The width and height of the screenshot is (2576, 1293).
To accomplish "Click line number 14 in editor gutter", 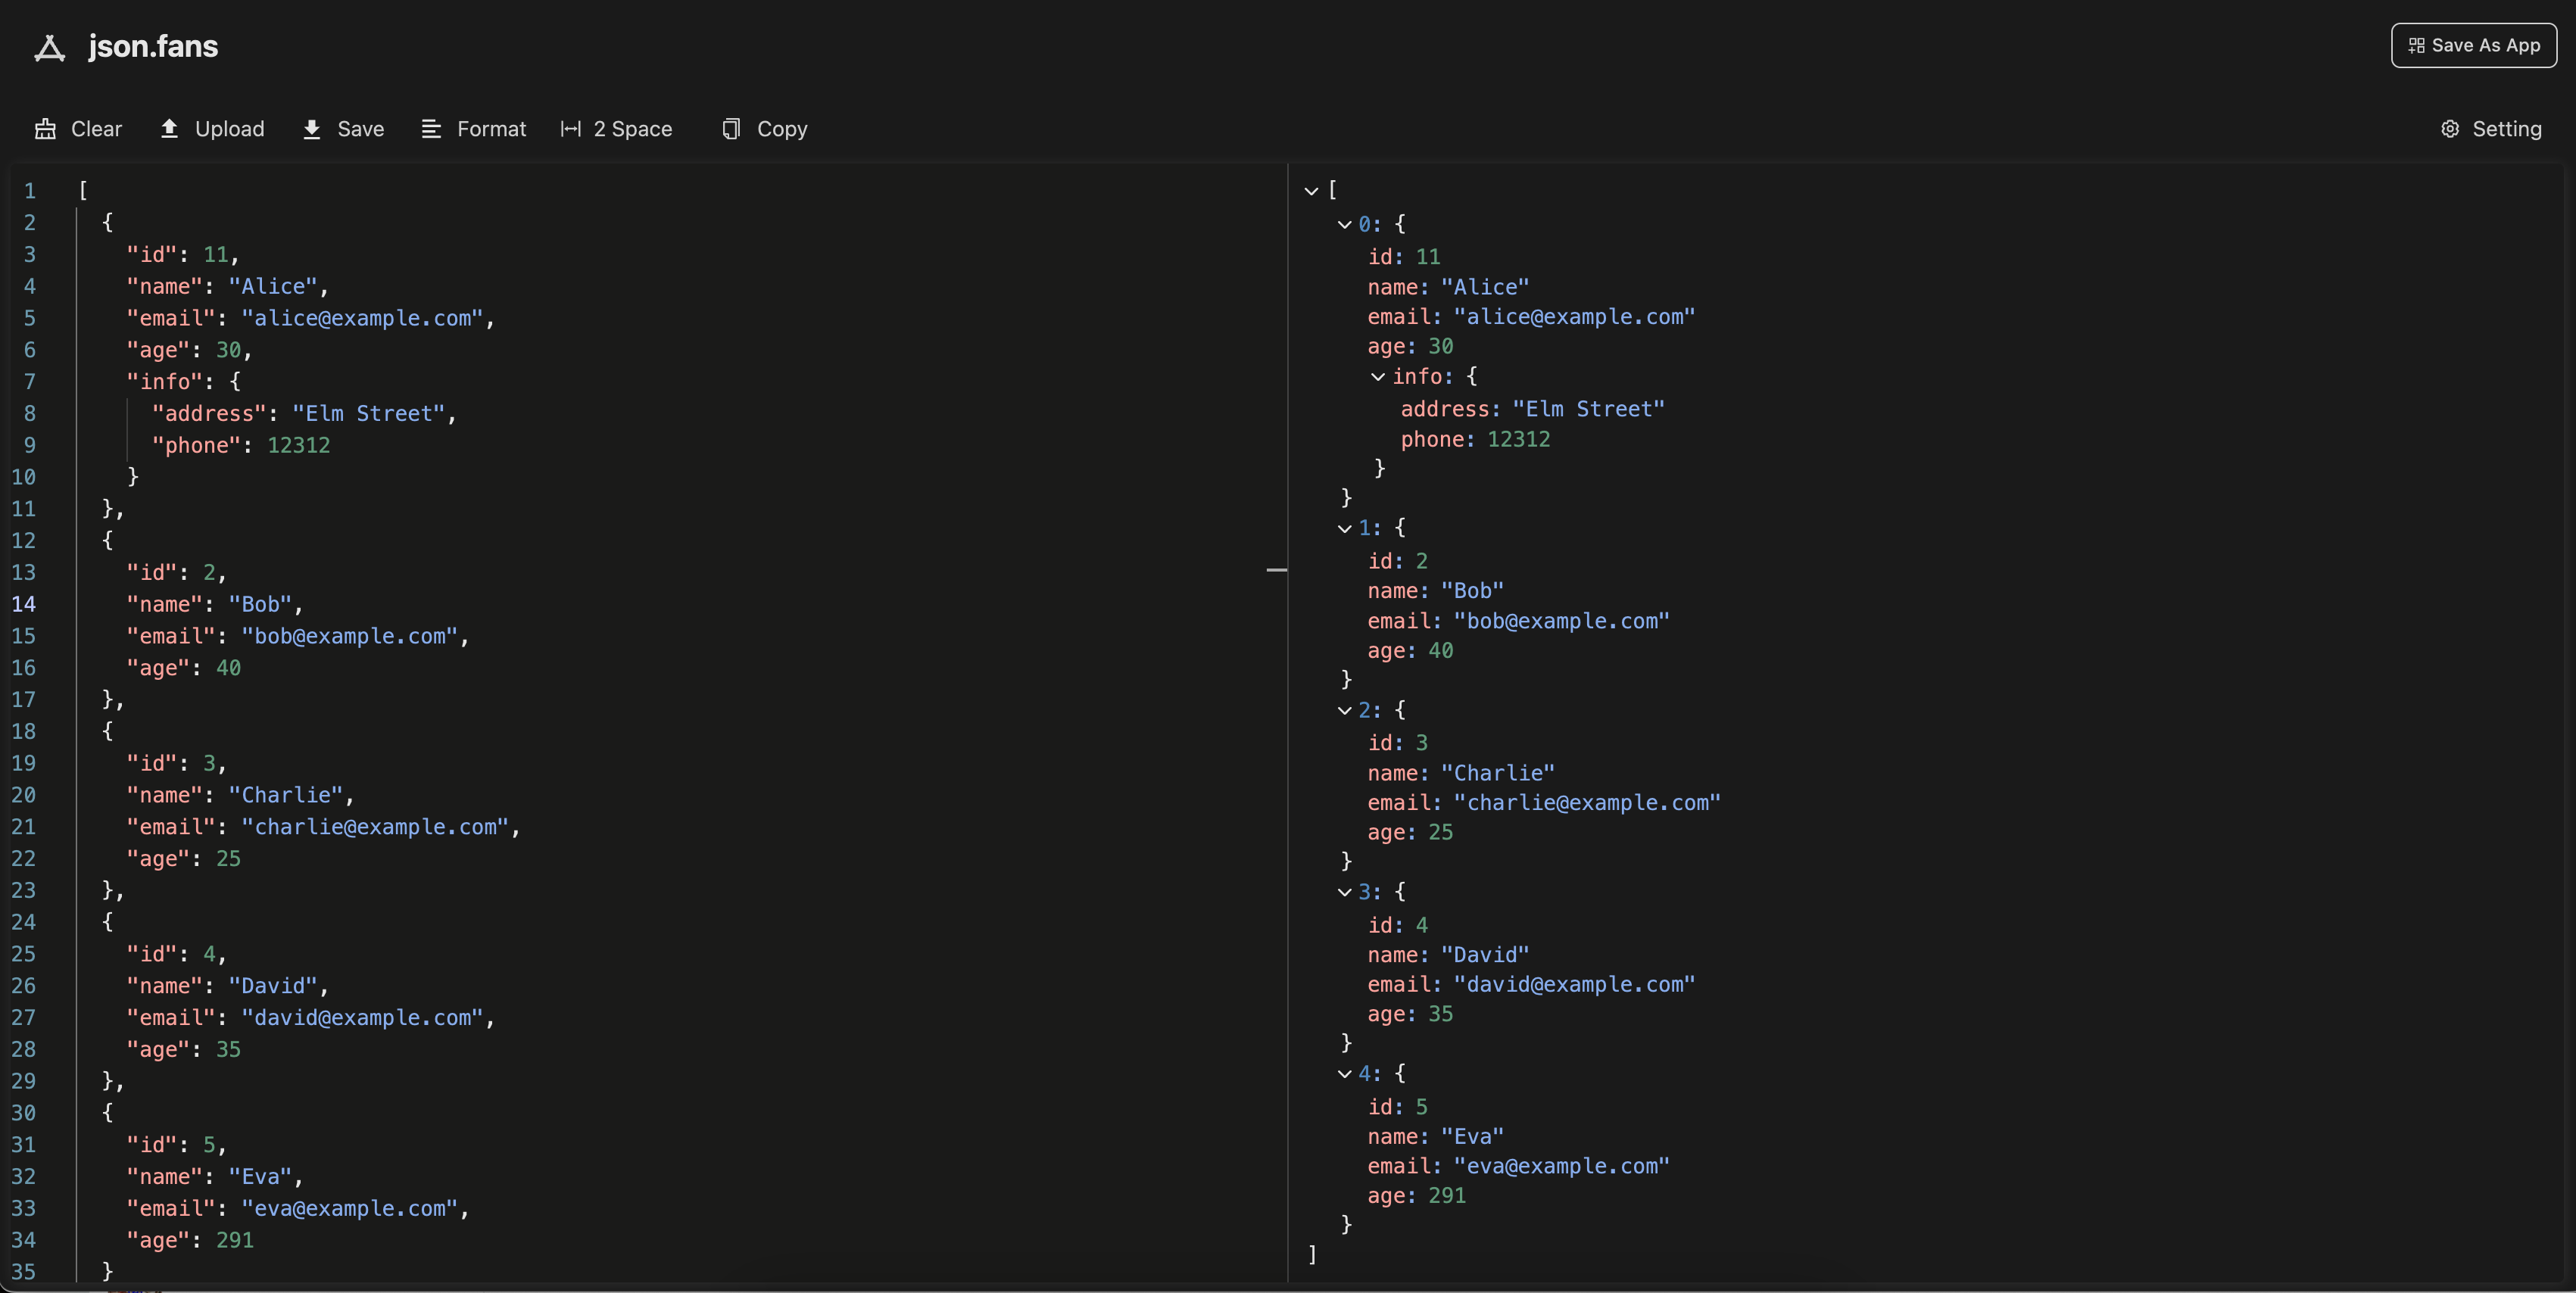I will [23, 604].
